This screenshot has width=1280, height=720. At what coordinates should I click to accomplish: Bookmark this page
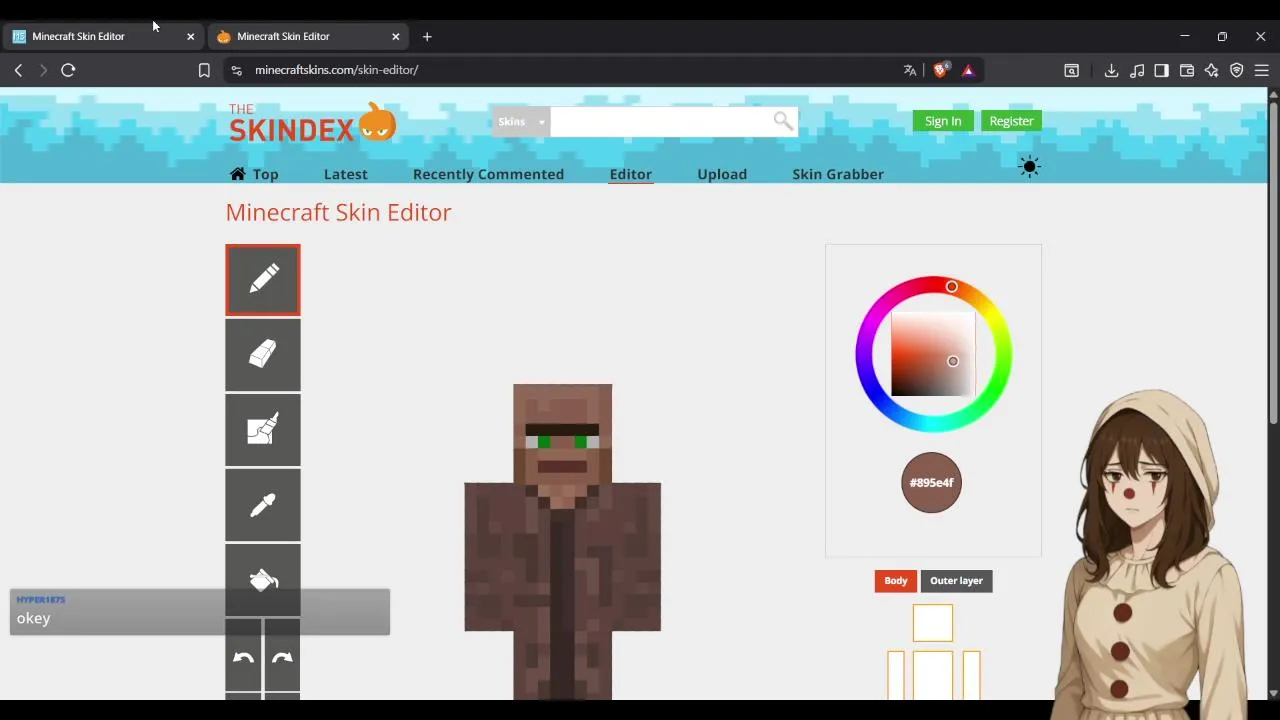[204, 70]
